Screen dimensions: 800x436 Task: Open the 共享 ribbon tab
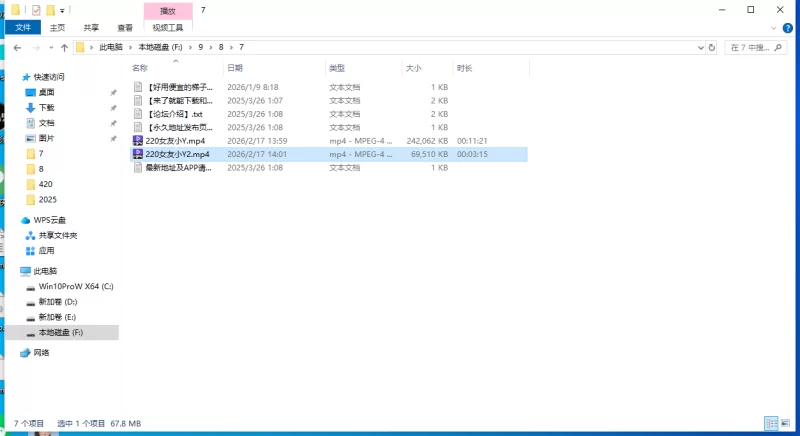(91, 28)
